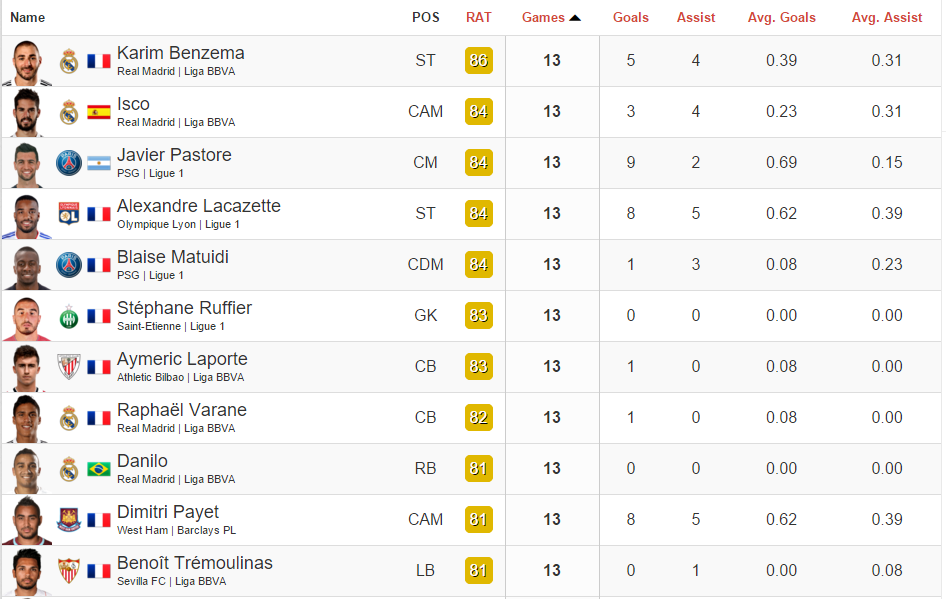Sort by Avg. Assist column header
The image size is (946, 599).
tap(886, 17)
